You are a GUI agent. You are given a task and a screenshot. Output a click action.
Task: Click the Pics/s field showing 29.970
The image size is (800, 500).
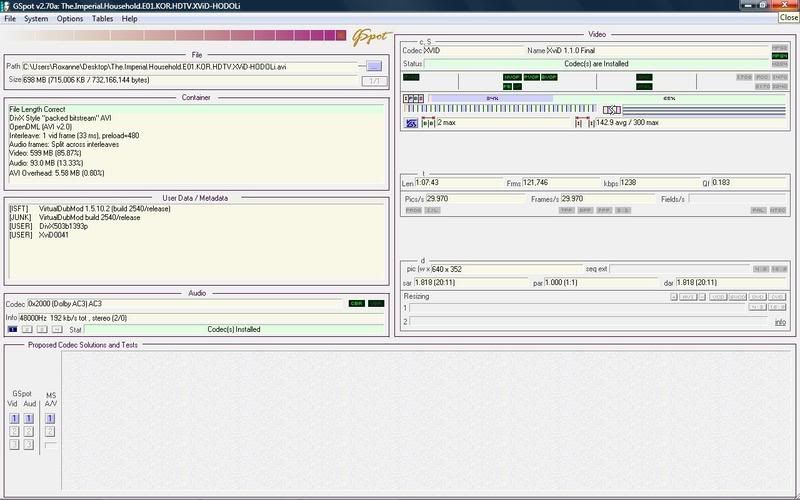click(x=474, y=199)
